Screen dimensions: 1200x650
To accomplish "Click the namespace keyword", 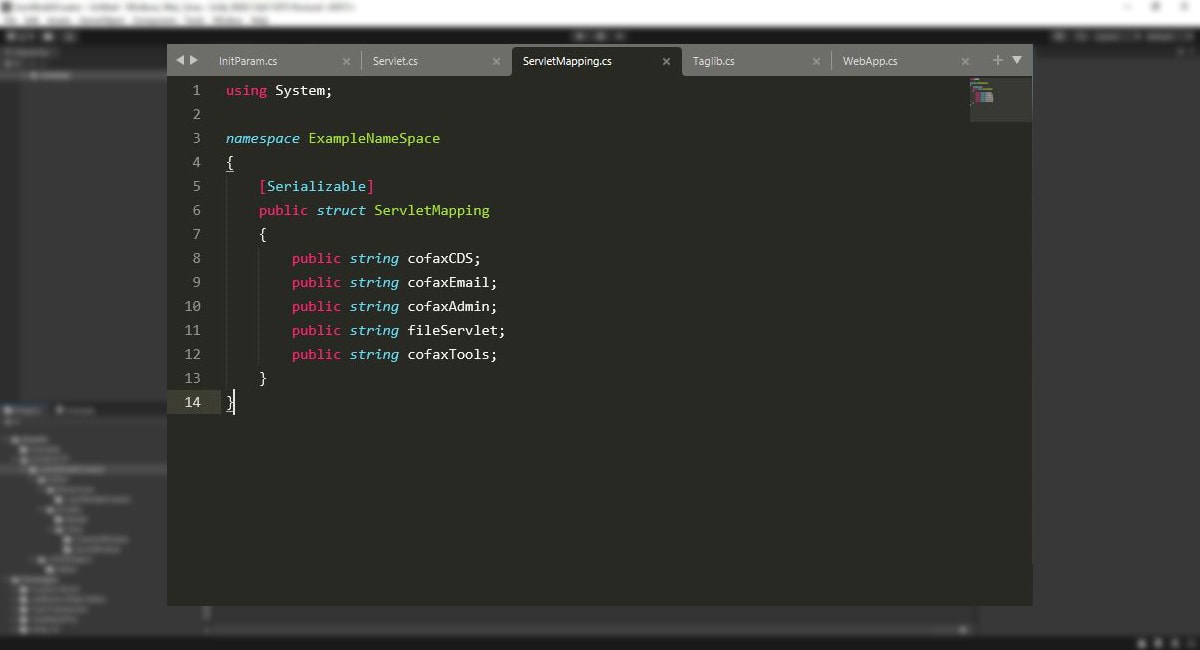I will click(263, 138).
